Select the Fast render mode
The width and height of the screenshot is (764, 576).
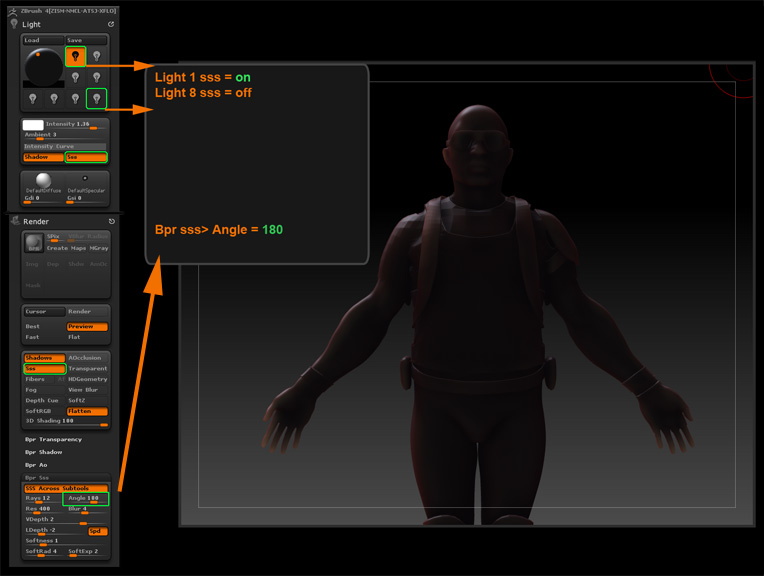(44, 337)
